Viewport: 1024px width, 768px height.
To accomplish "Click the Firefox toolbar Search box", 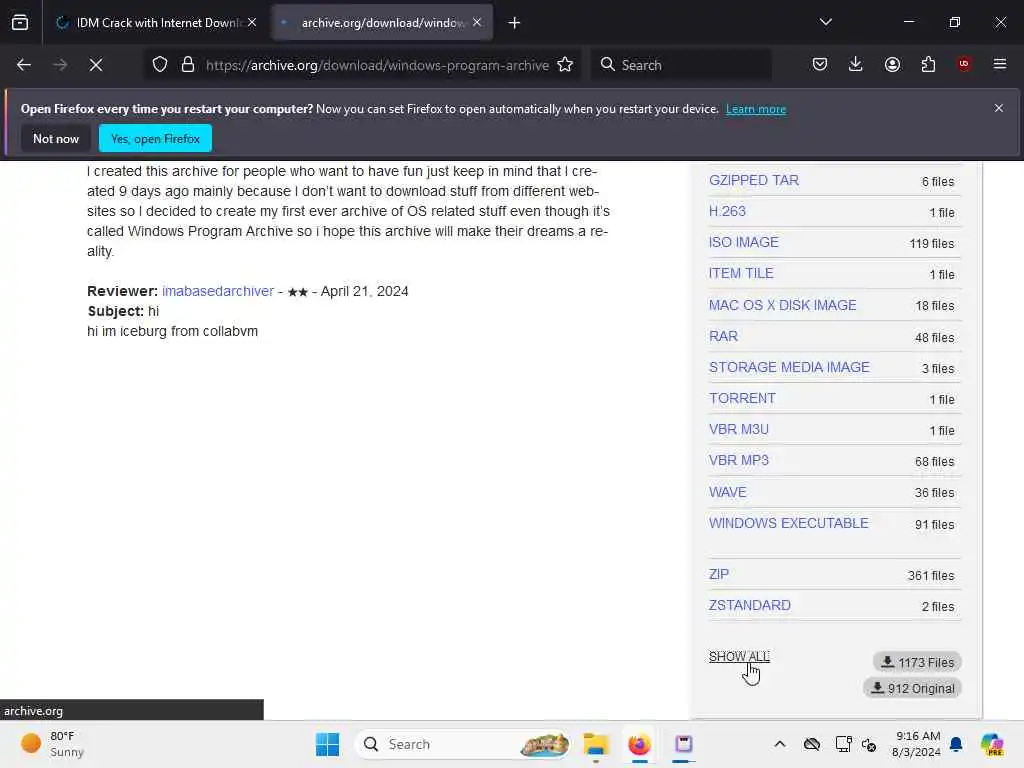I will (681, 65).
